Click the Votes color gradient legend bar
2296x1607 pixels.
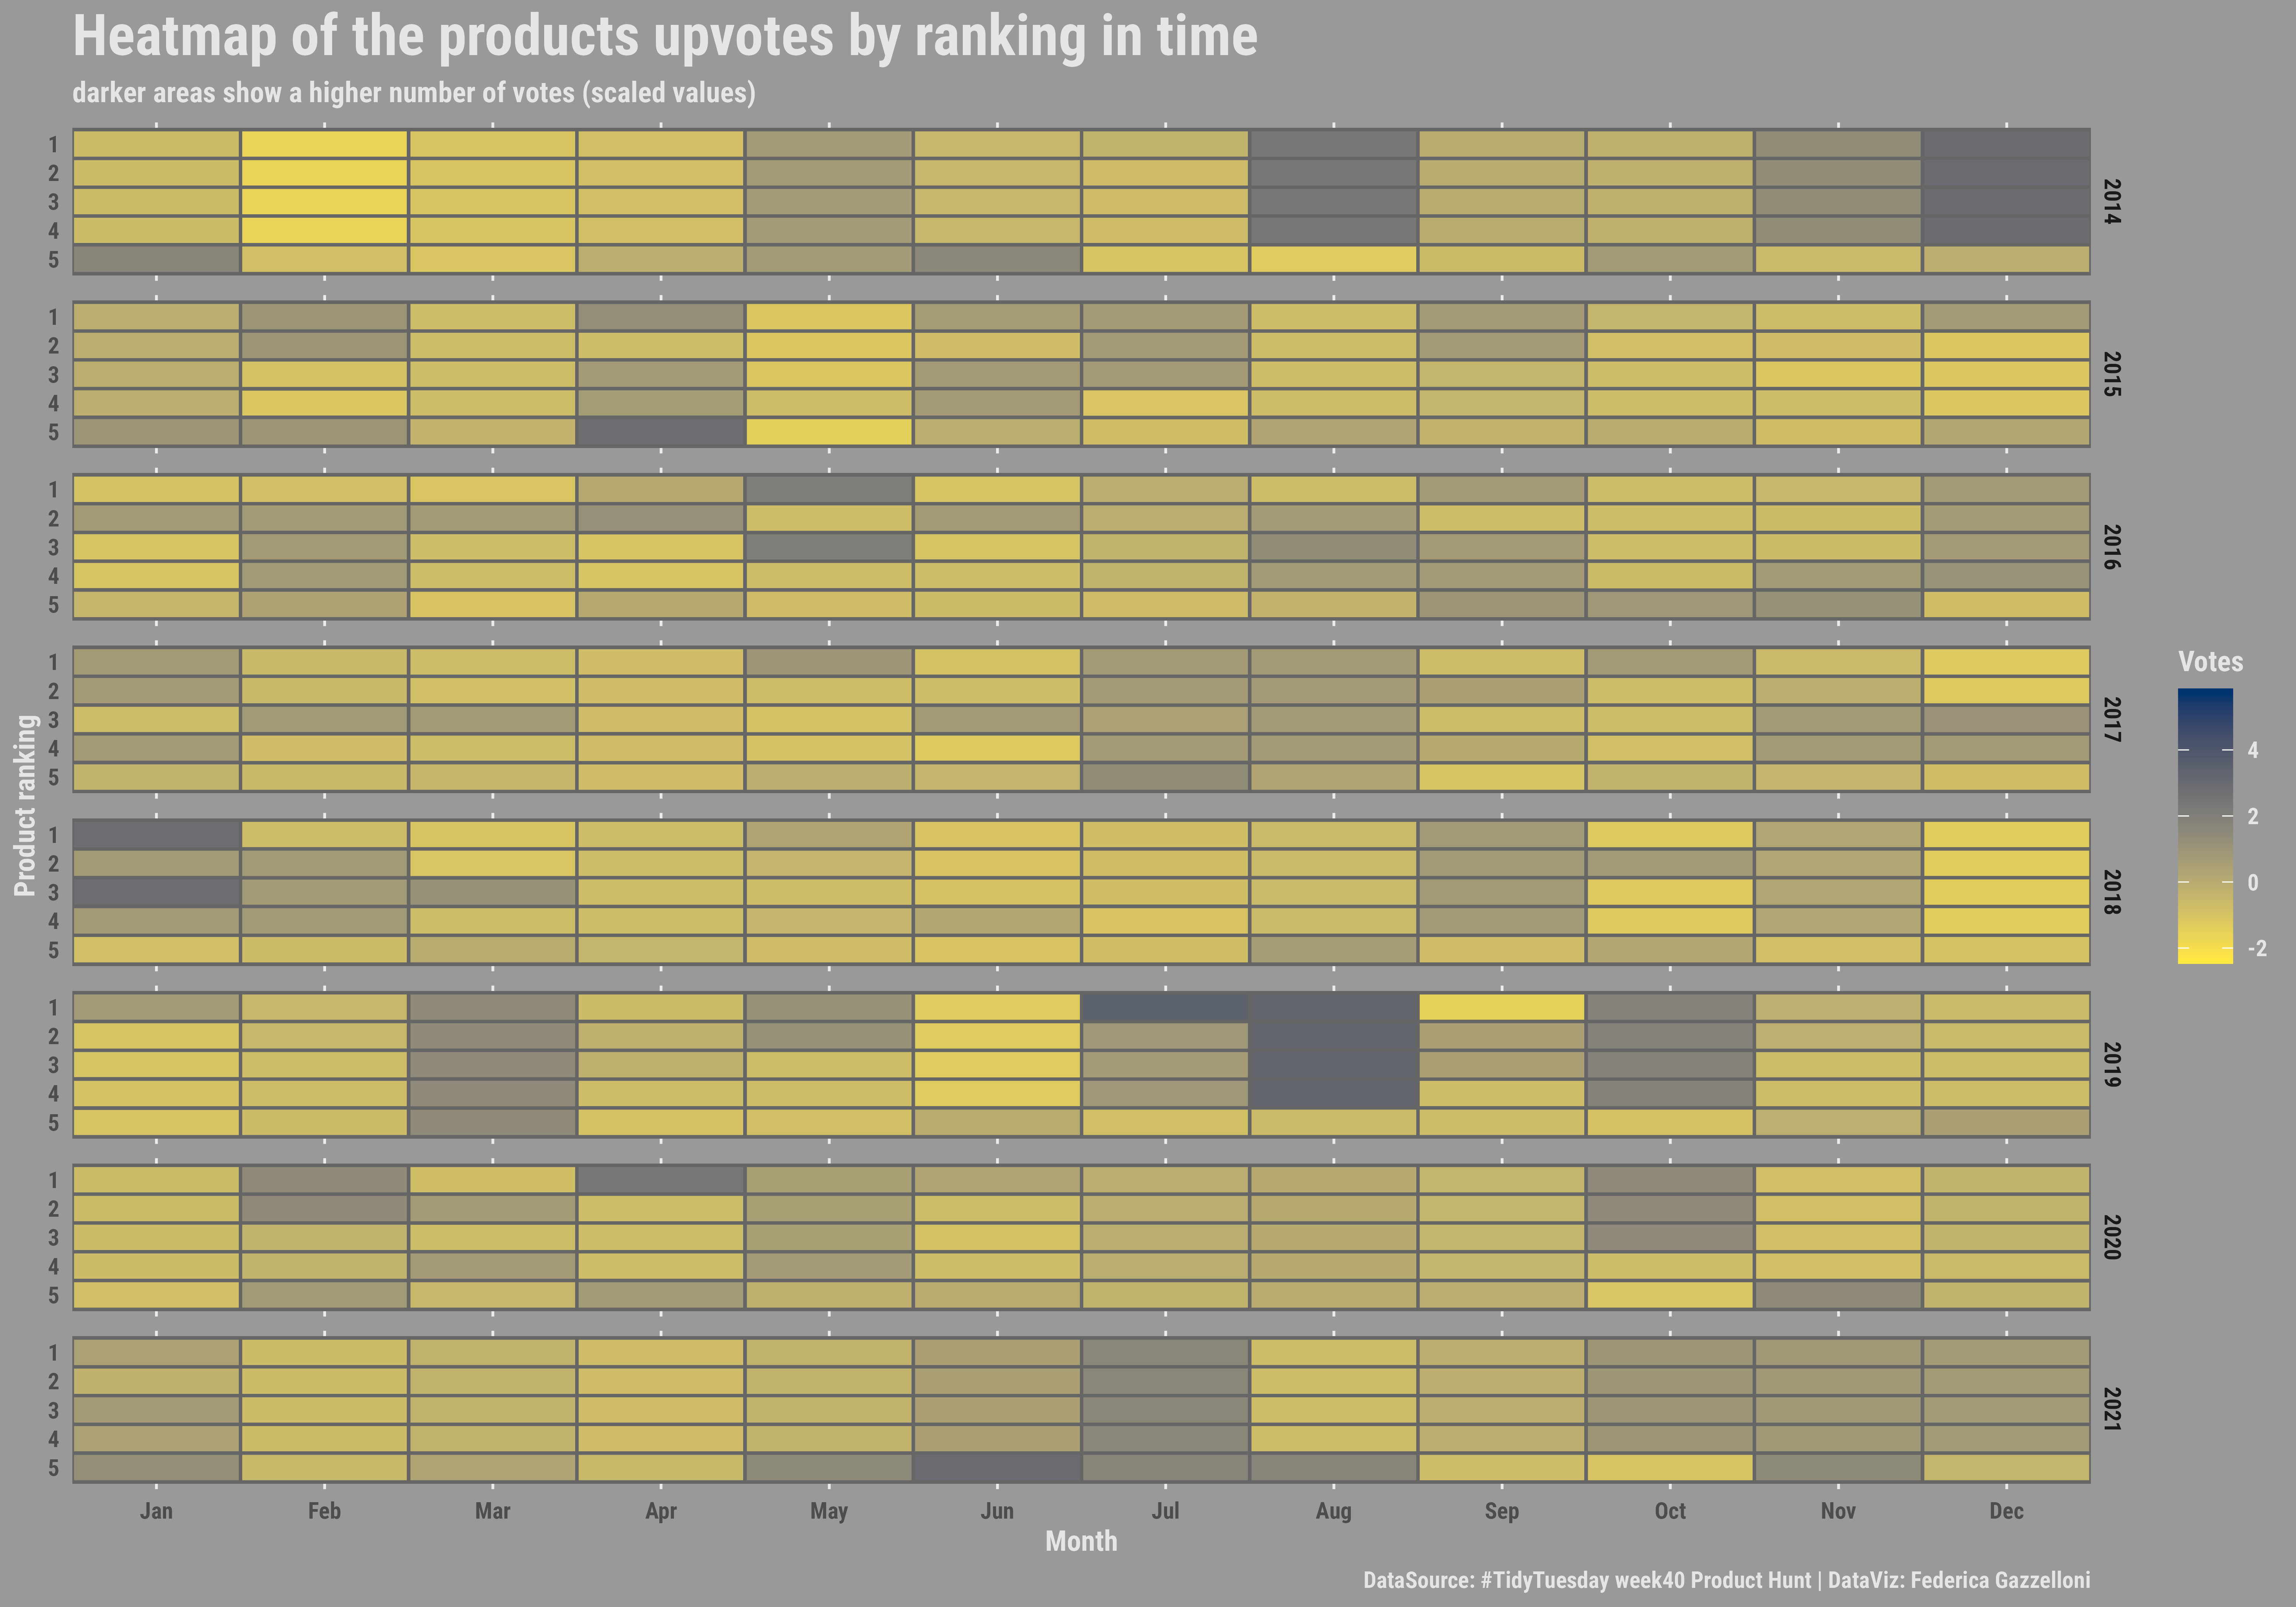(x=2204, y=826)
